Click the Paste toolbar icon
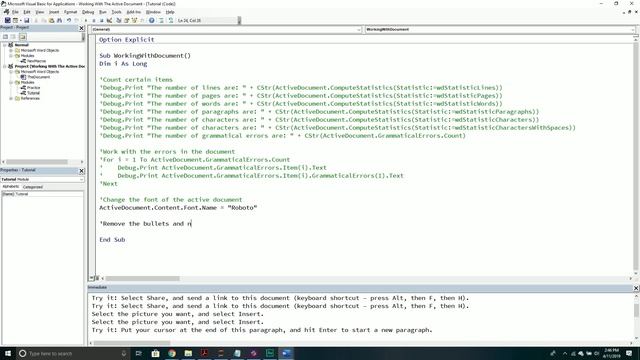The height and width of the screenshot is (360, 640). (x=51, y=20)
